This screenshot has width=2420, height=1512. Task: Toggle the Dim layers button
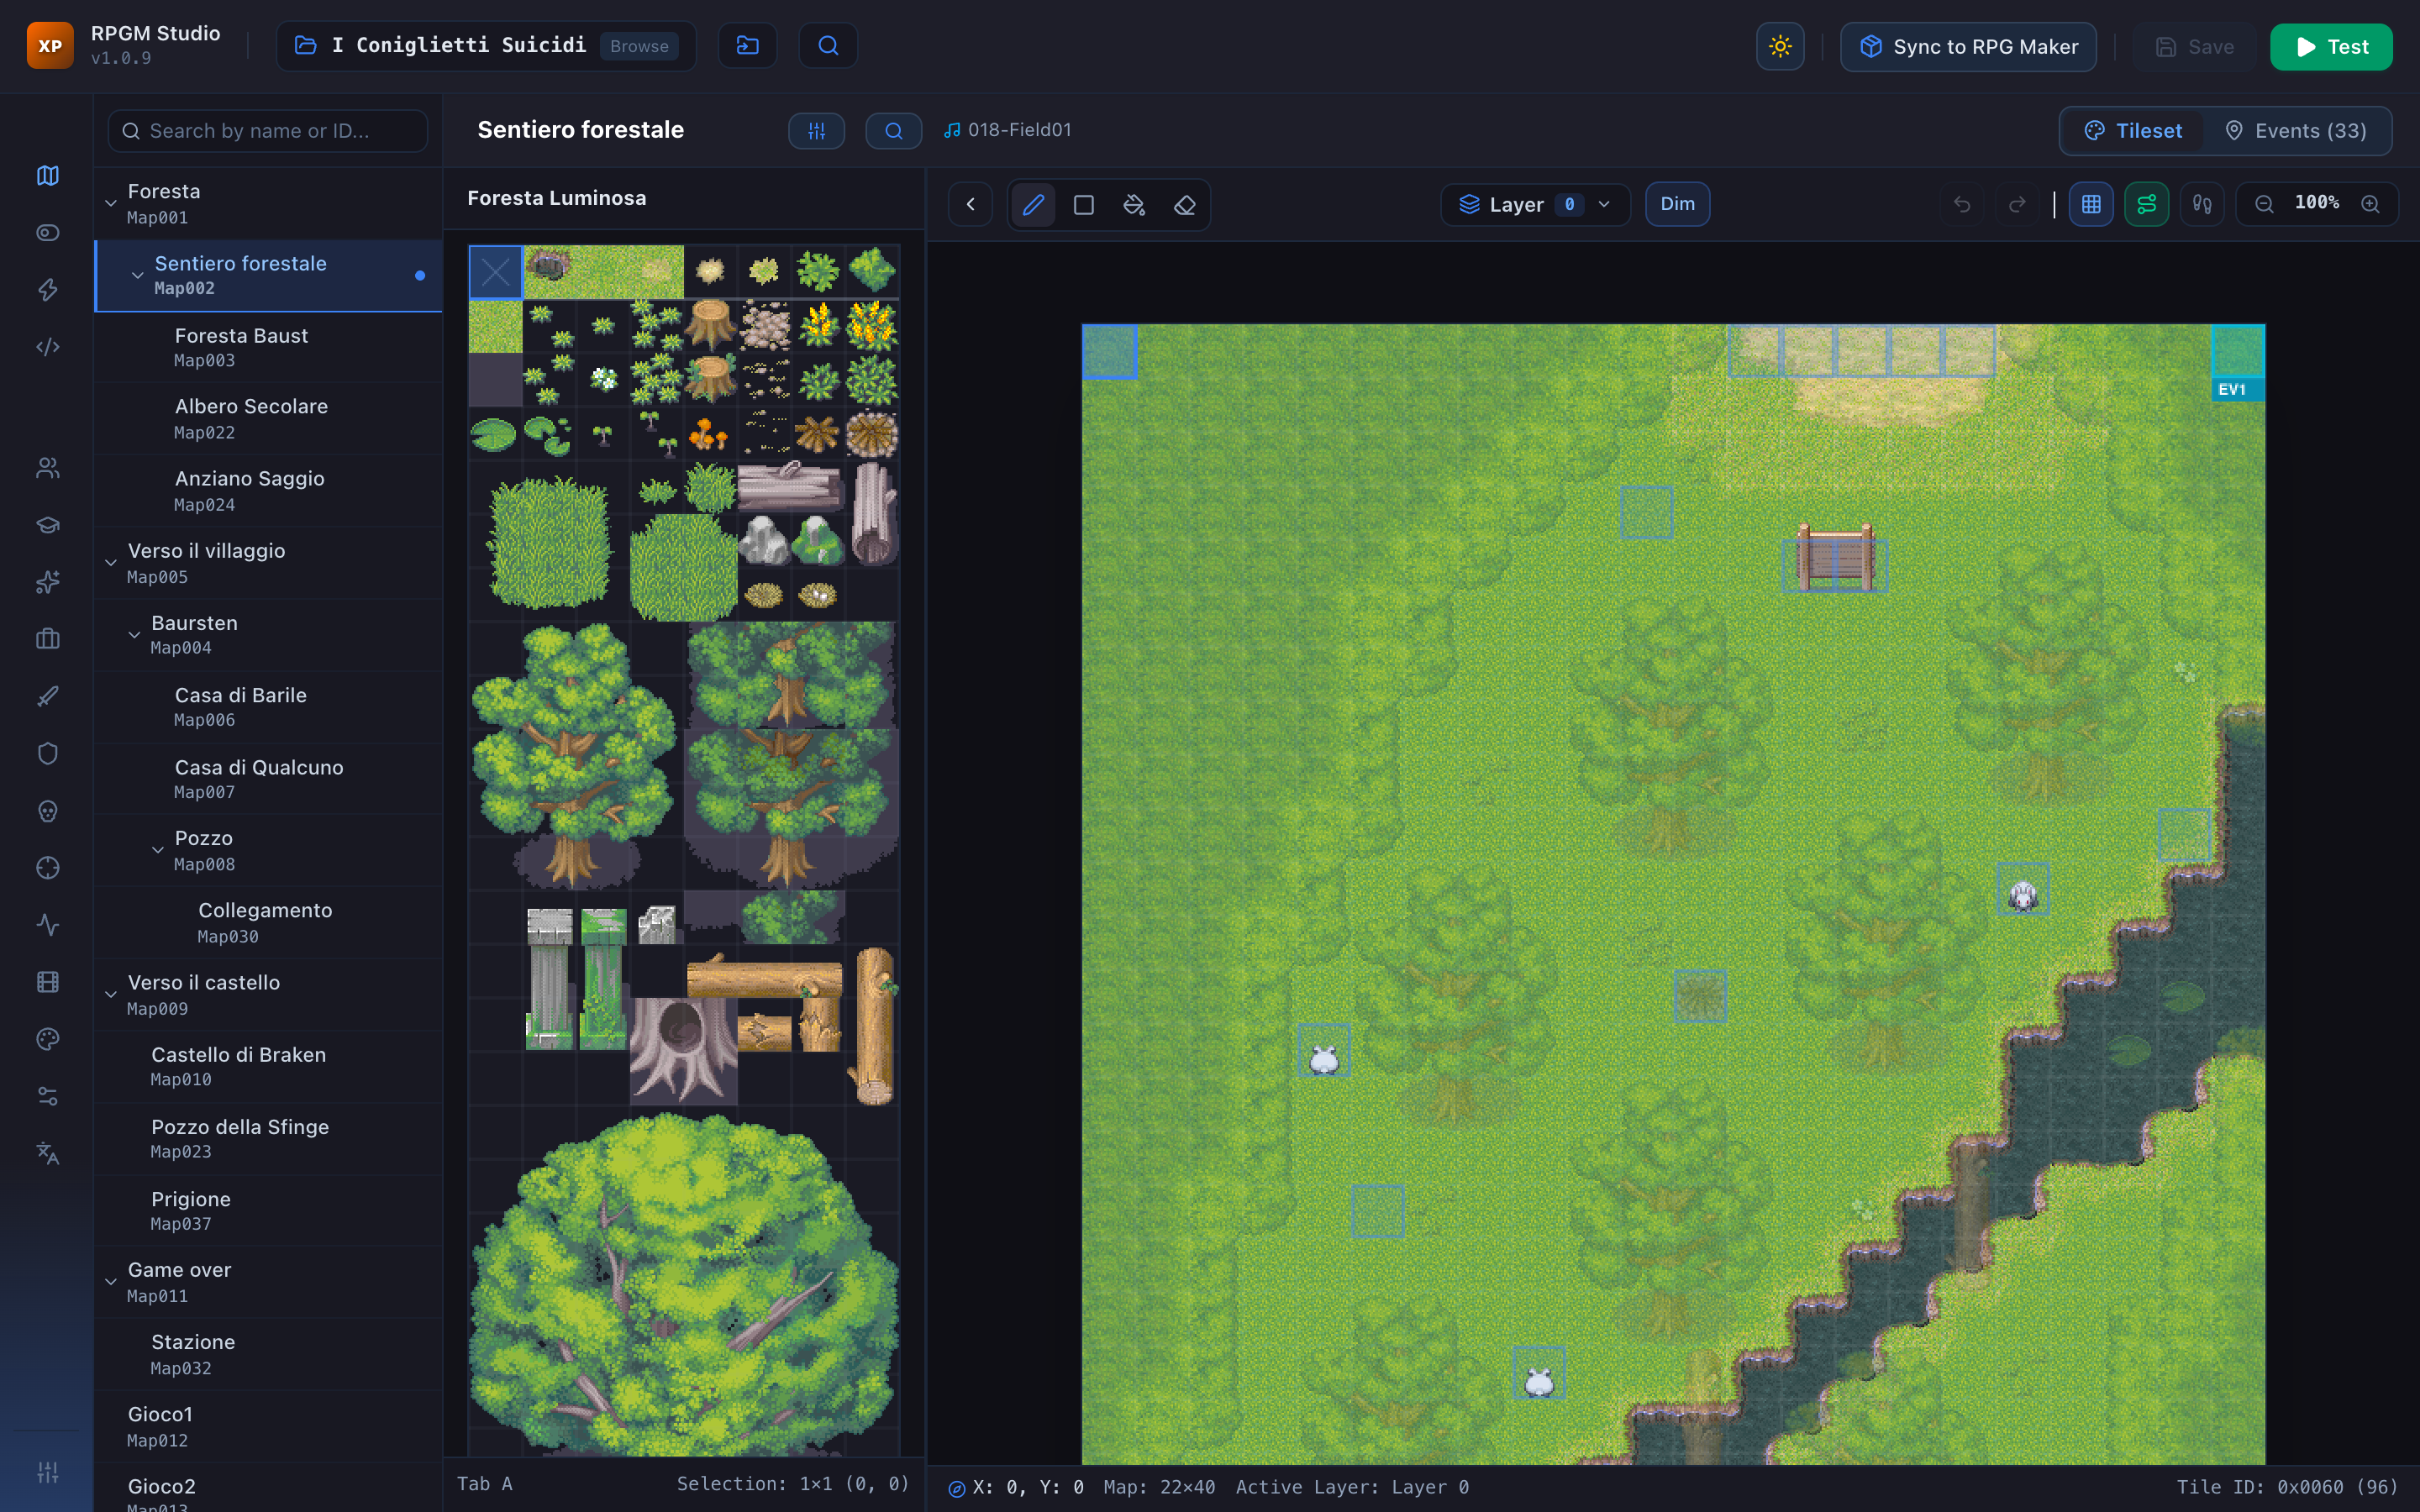[1677, 204]
